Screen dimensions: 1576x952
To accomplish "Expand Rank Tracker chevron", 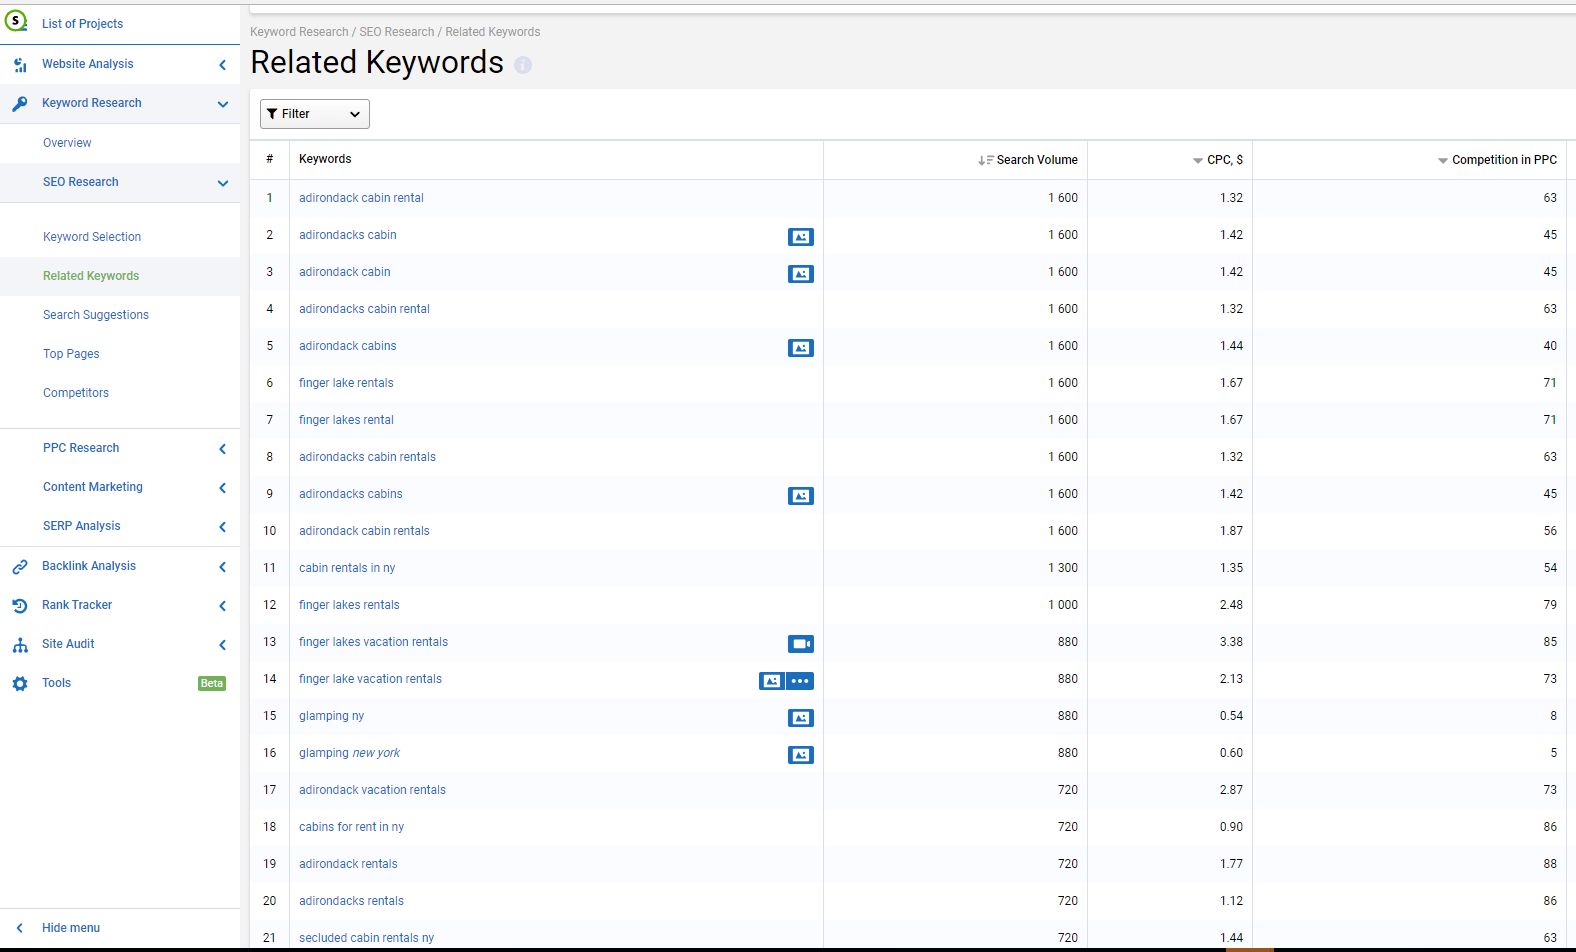I will click(x=222, y=606).
